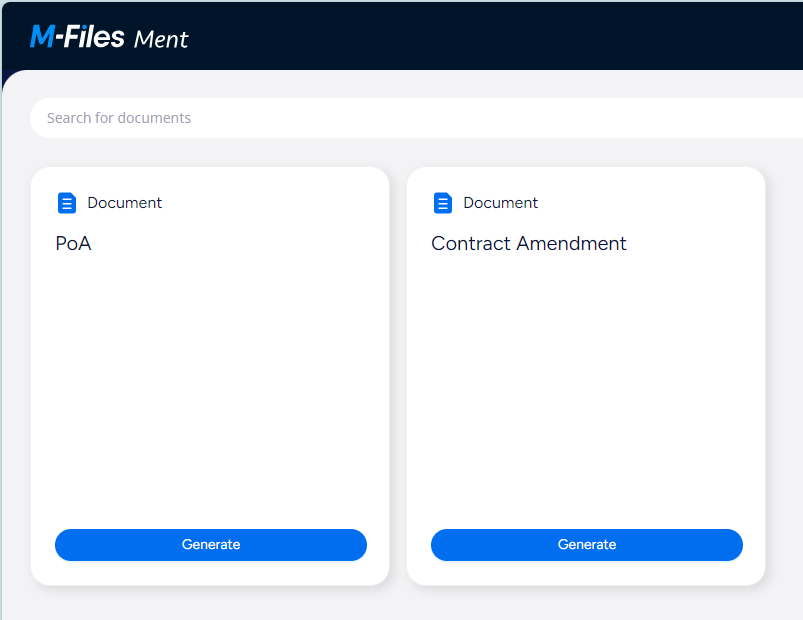Click the Document label on the Contract Amendment card
Screen dimensions: 803x620
500,202
